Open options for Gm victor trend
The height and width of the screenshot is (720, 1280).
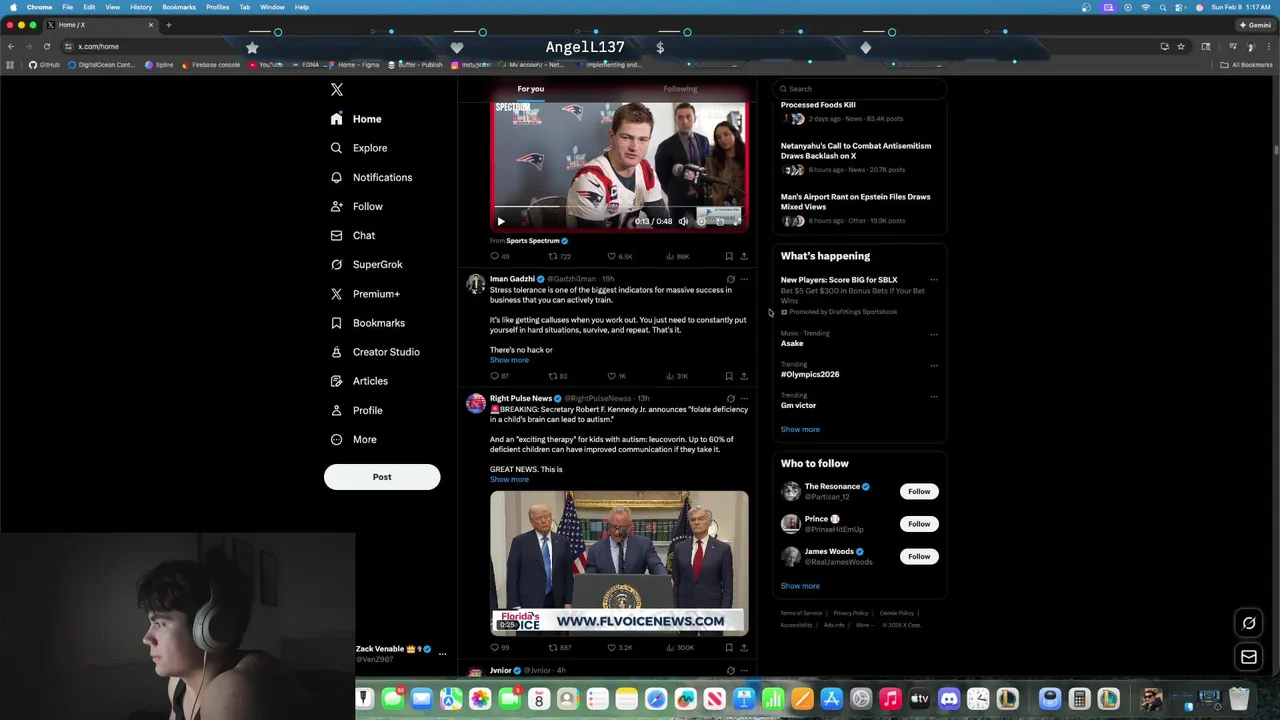pos(934,396)
